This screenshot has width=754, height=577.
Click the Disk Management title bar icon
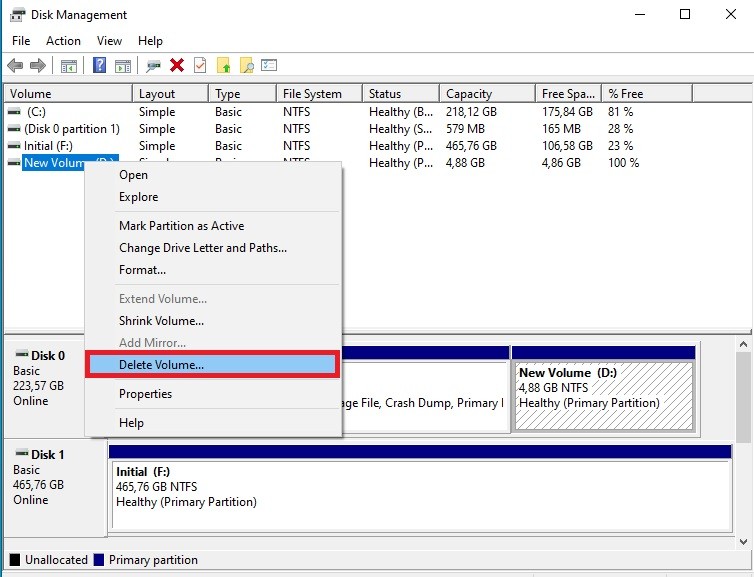coord(17,14)
